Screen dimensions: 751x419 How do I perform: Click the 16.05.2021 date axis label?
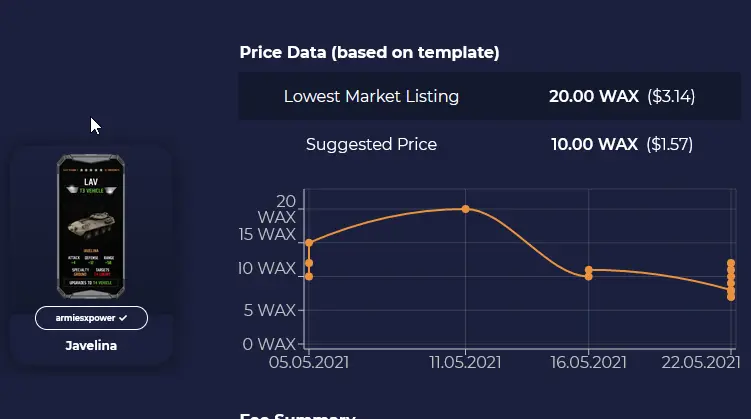[x=588, y=362]
